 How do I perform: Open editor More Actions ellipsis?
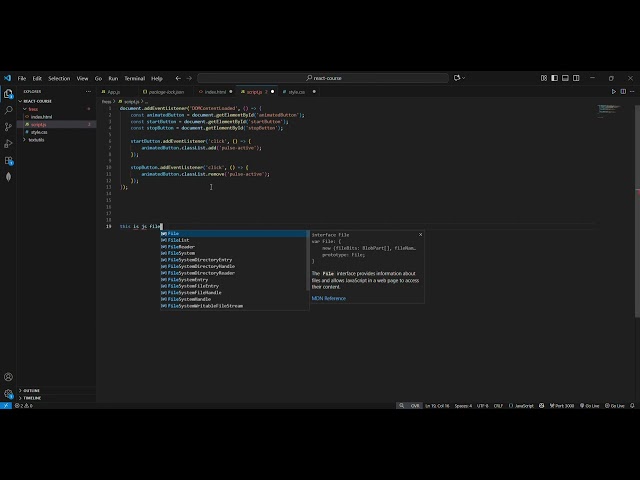coord(632,92)
